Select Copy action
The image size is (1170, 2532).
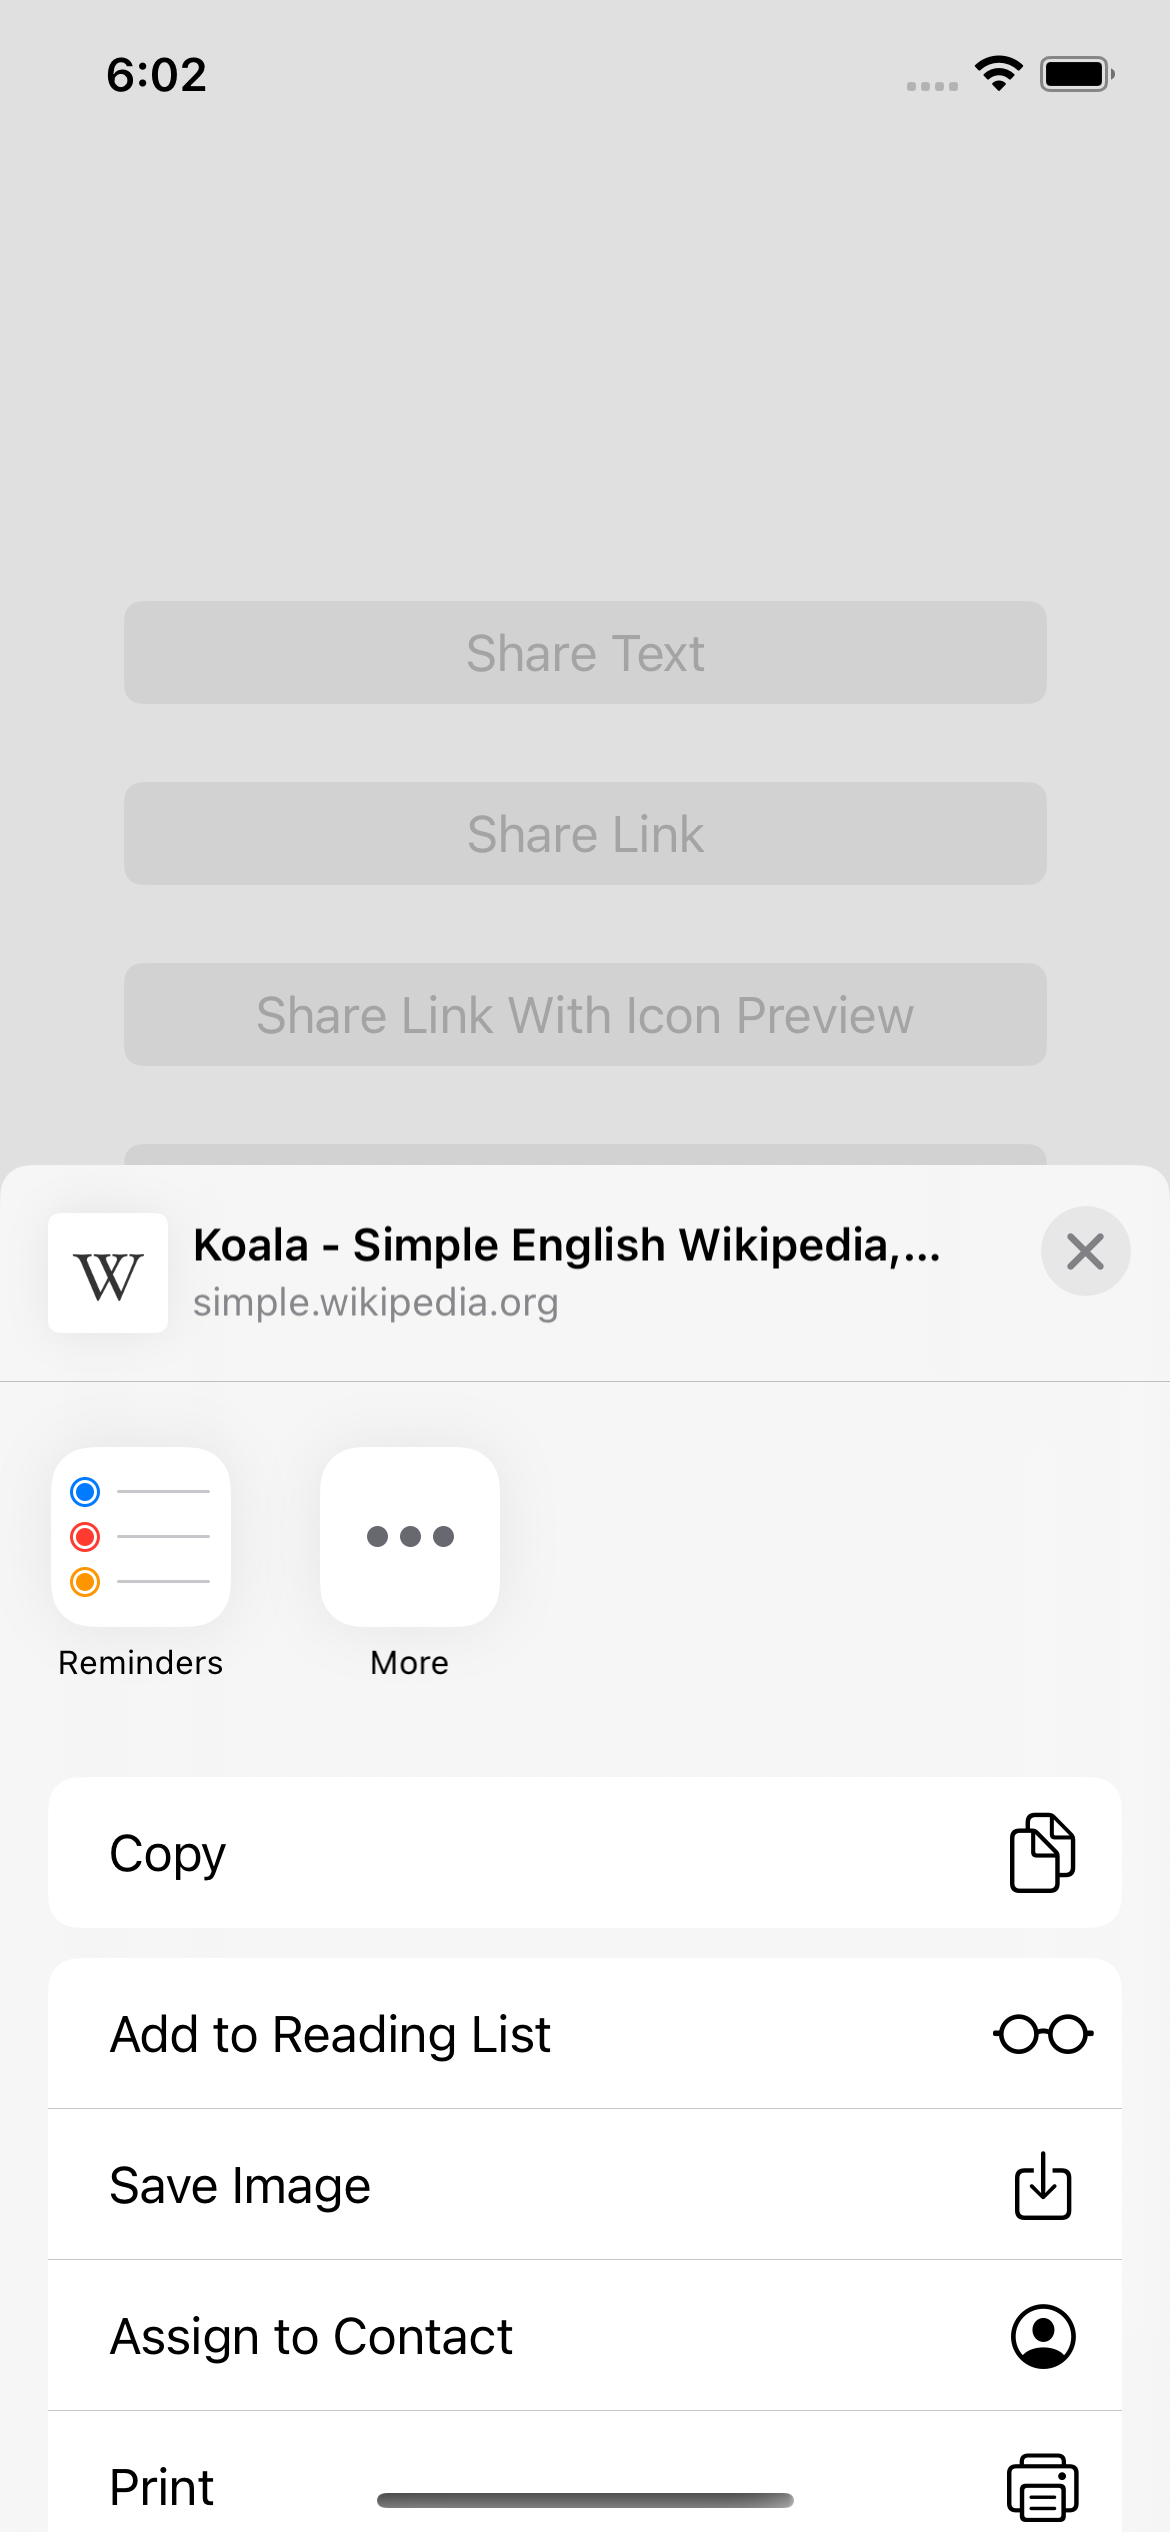pos(168,1853)
